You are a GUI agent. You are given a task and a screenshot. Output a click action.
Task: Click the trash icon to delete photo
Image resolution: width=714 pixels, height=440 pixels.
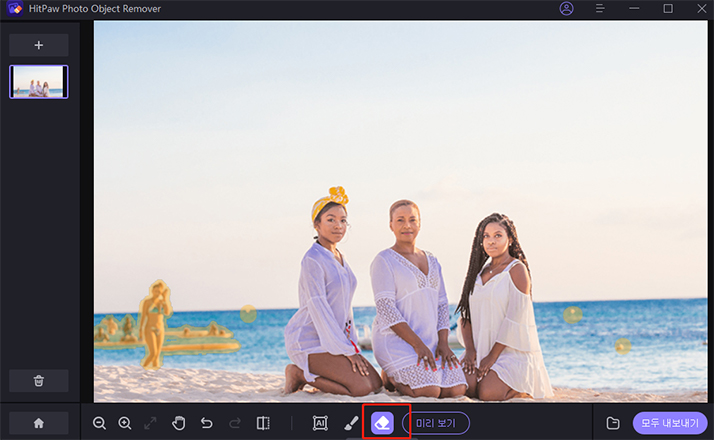(39, 380)
